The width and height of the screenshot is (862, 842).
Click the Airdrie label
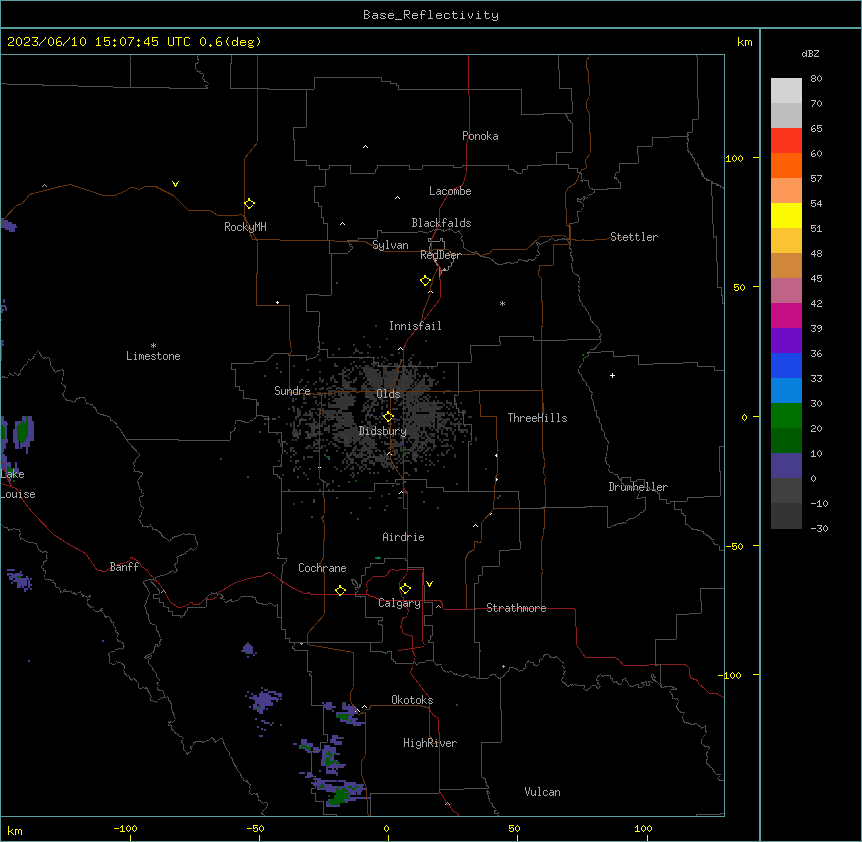(403, 537)
